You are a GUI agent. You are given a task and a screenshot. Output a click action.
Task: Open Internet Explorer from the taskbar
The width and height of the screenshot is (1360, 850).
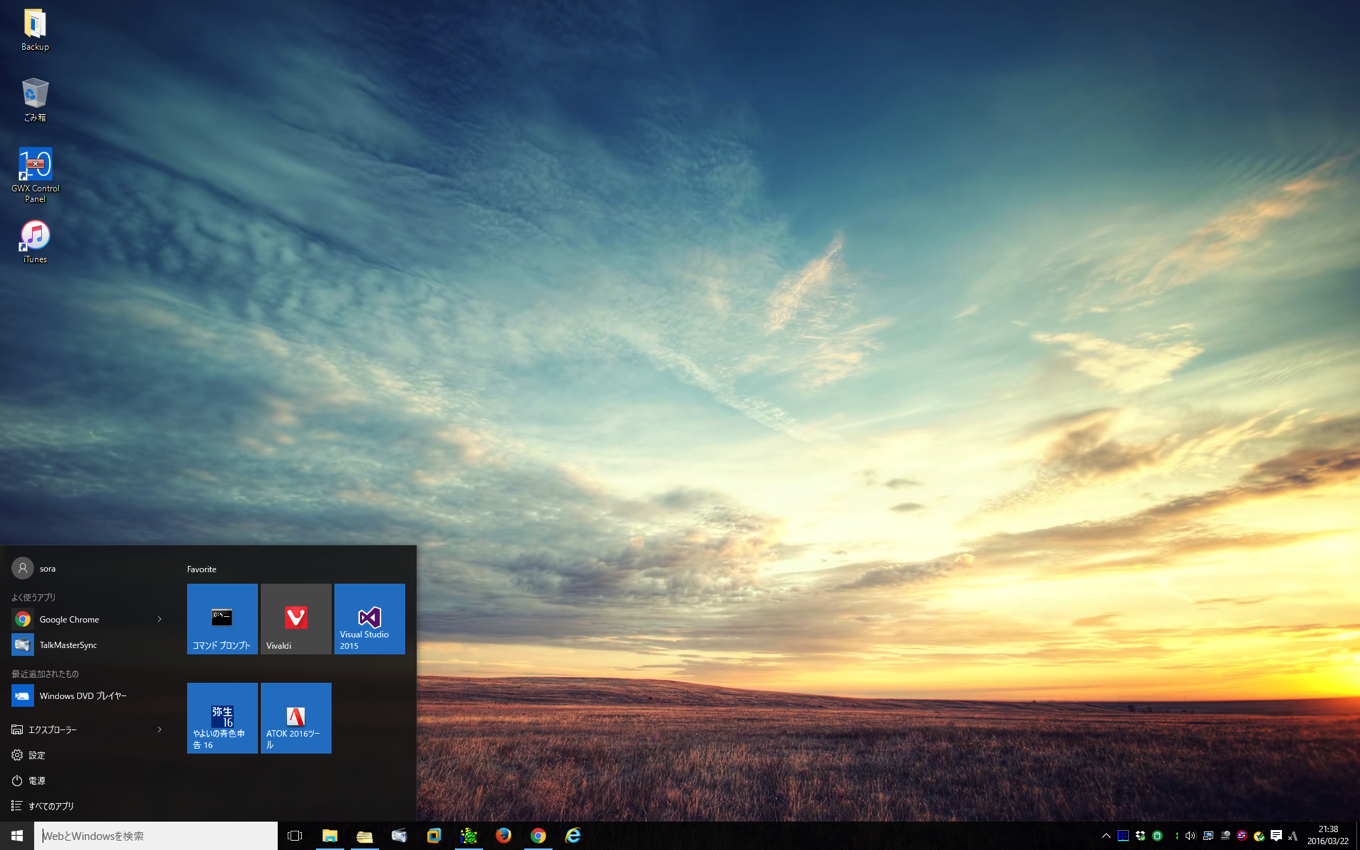point(573,836)
